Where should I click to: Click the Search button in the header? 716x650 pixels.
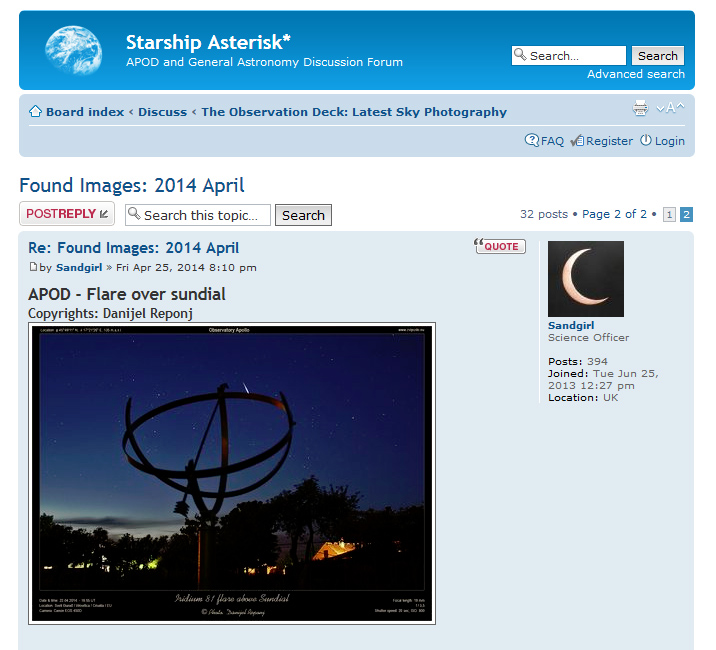[658, 56]
